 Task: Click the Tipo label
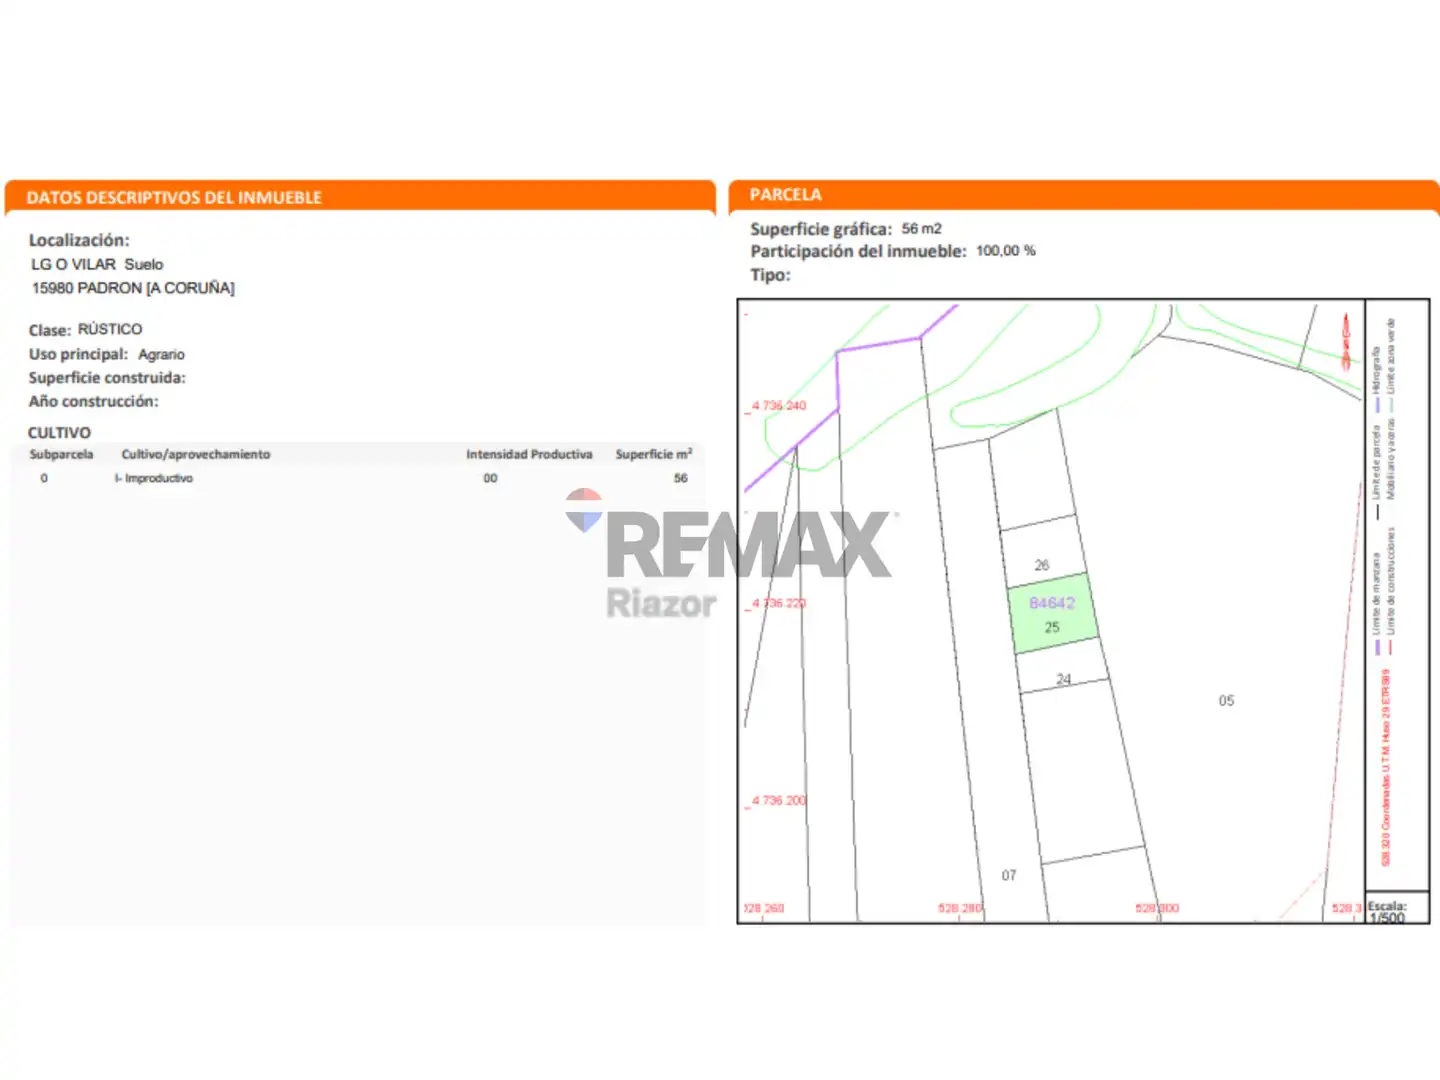771,275
